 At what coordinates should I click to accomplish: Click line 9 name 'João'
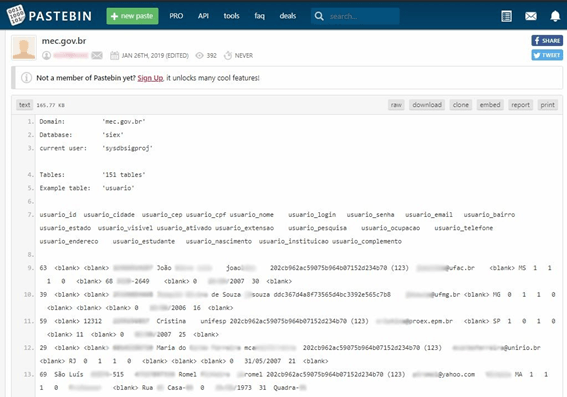(x=164, y=268)
